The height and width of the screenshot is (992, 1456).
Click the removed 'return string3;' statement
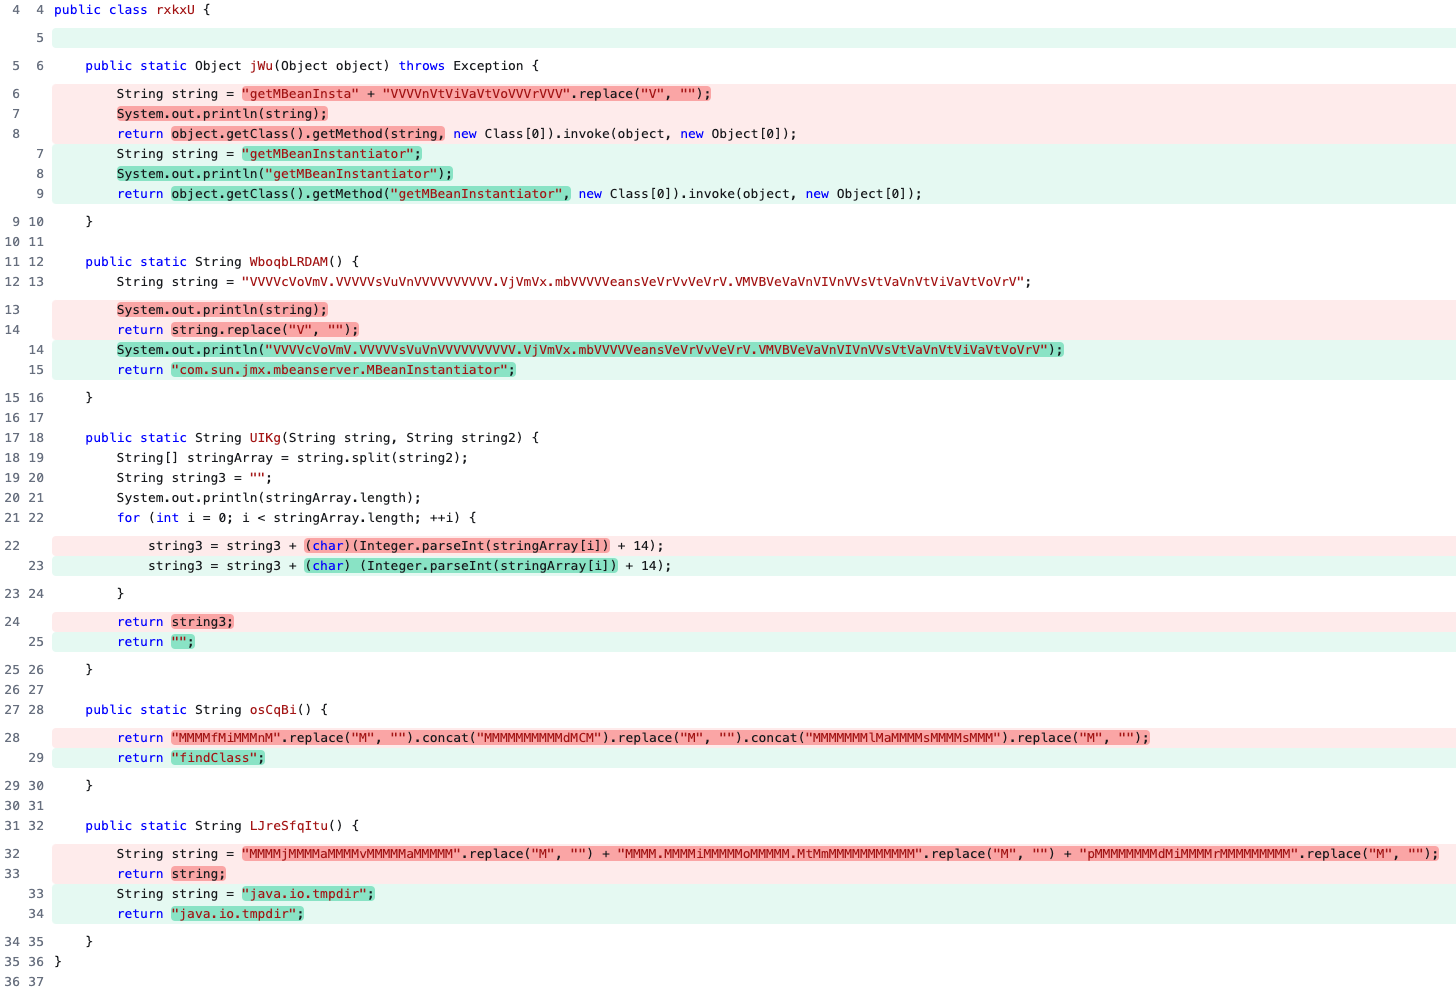coord(175,622)
